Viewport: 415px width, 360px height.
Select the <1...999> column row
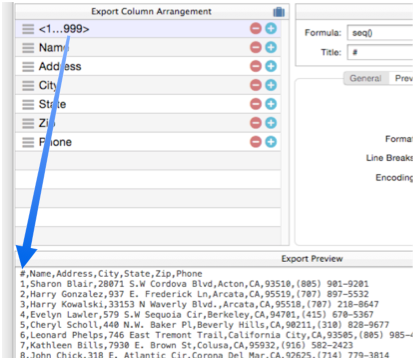[148, 29]
